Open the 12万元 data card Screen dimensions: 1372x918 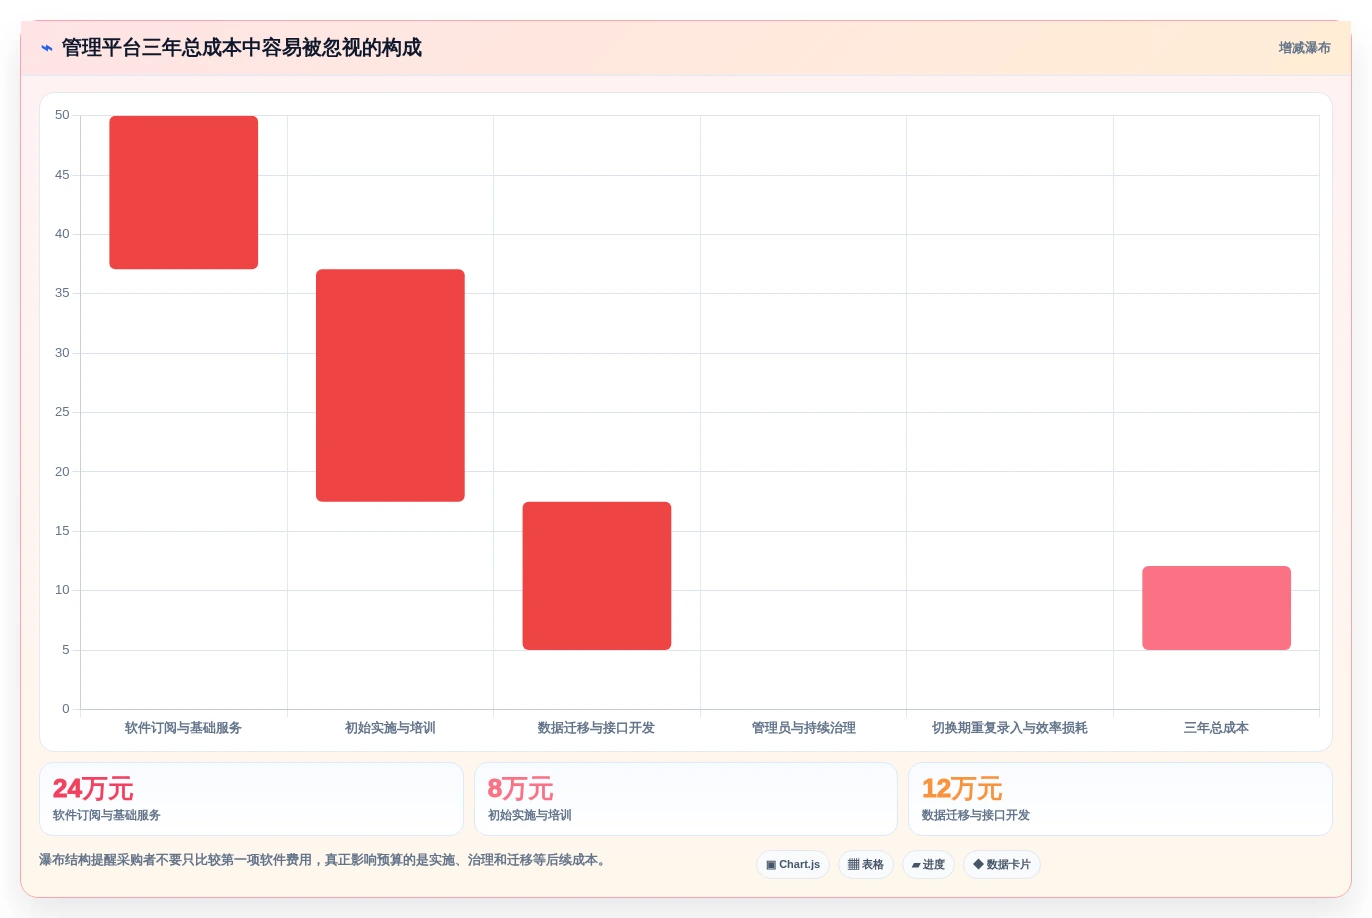1120,799
